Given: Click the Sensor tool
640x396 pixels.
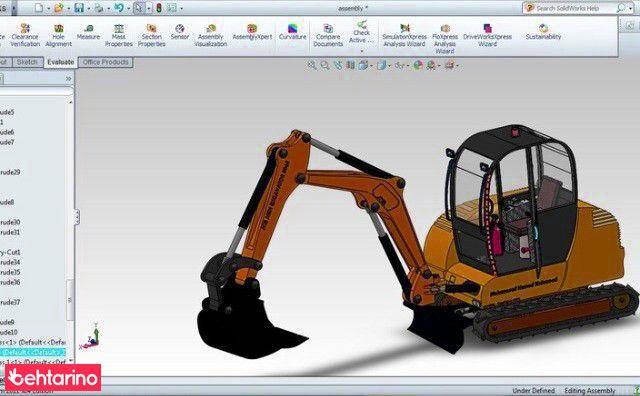Looking at the screenshot, I should click(180, 32).
